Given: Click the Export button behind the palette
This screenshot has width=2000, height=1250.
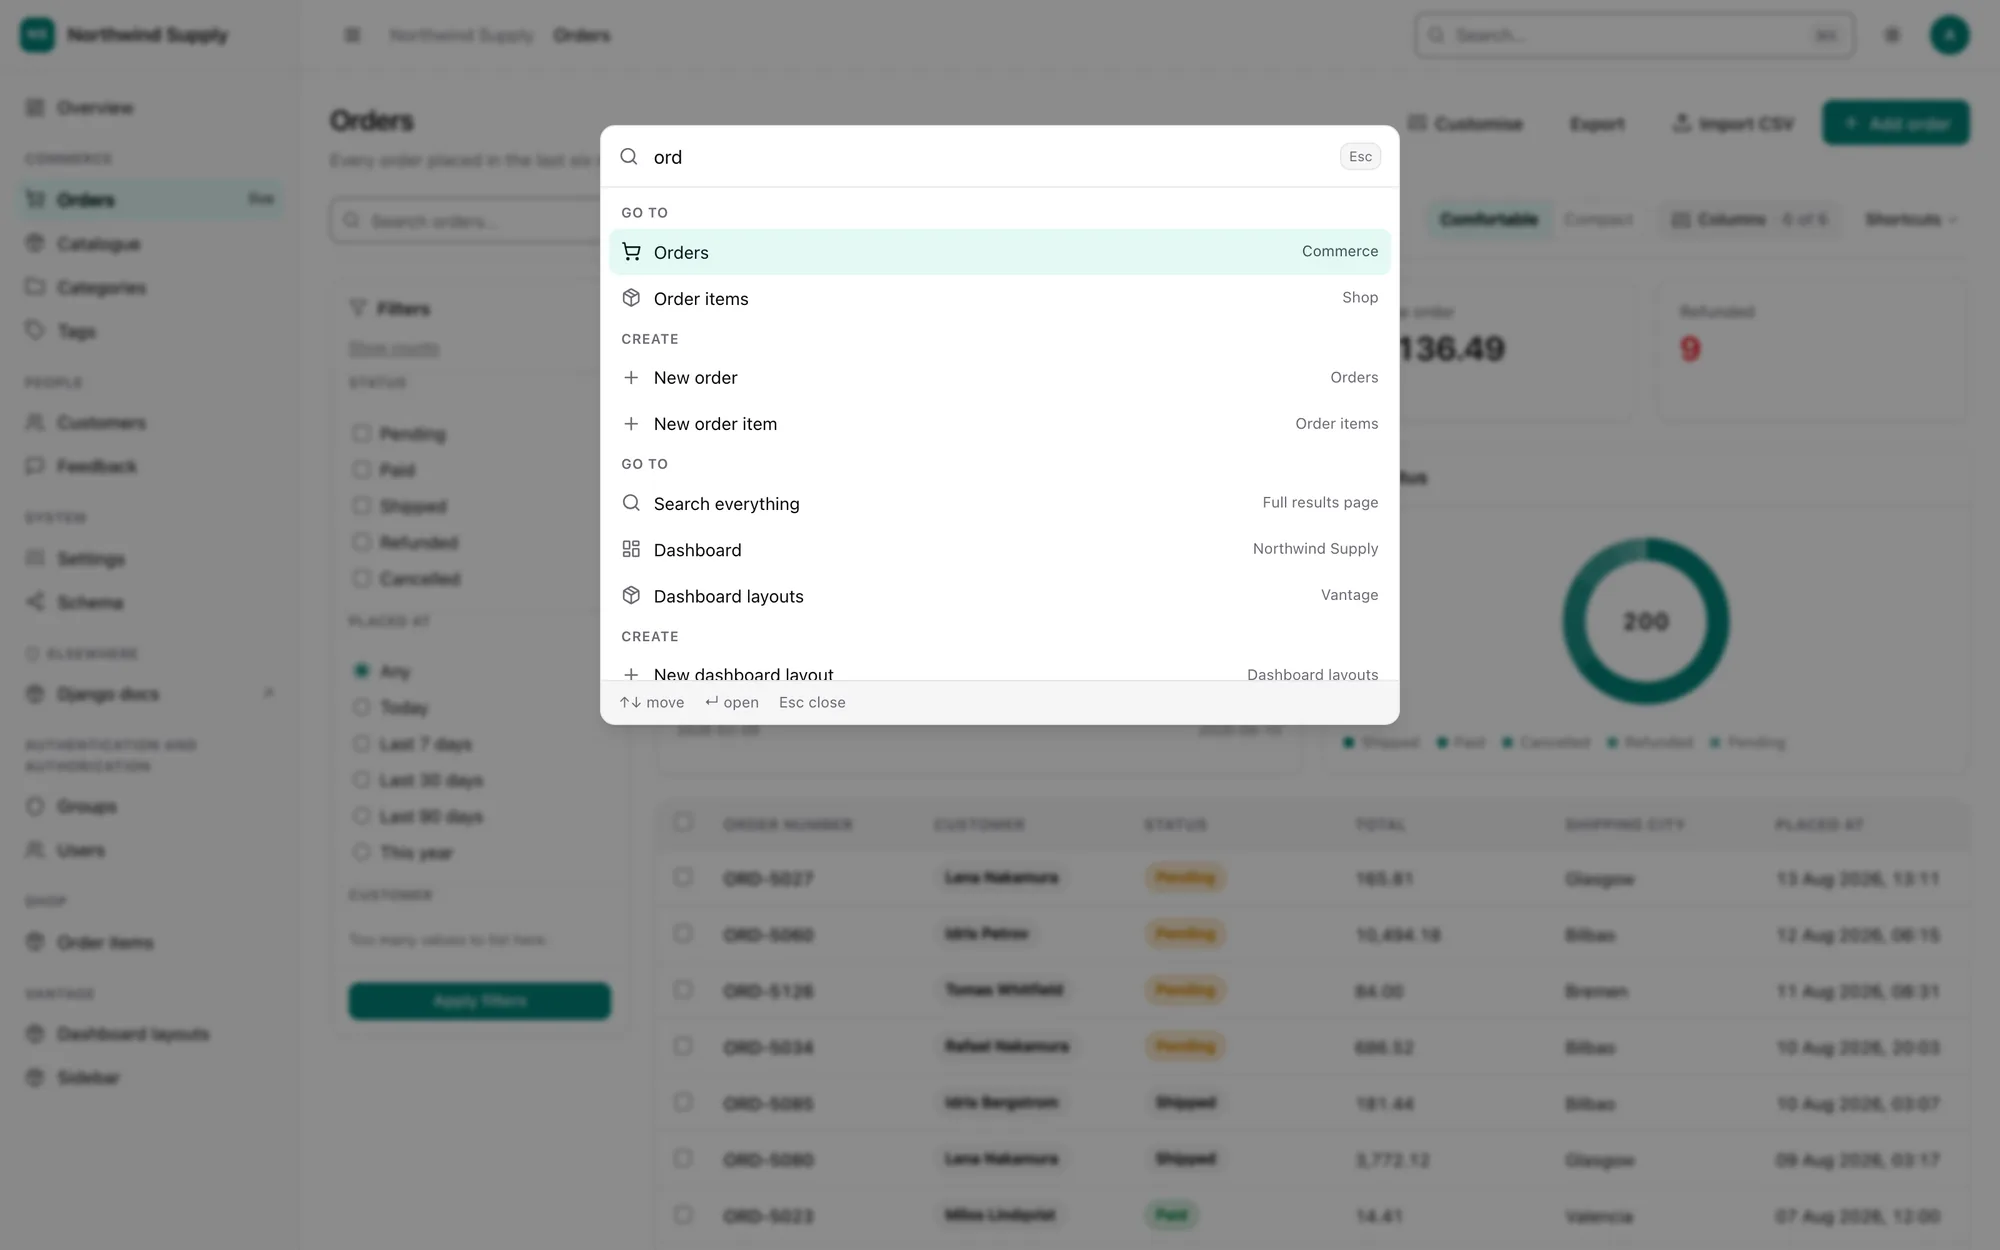Looking at the screenshot, I should [1597, 123].
